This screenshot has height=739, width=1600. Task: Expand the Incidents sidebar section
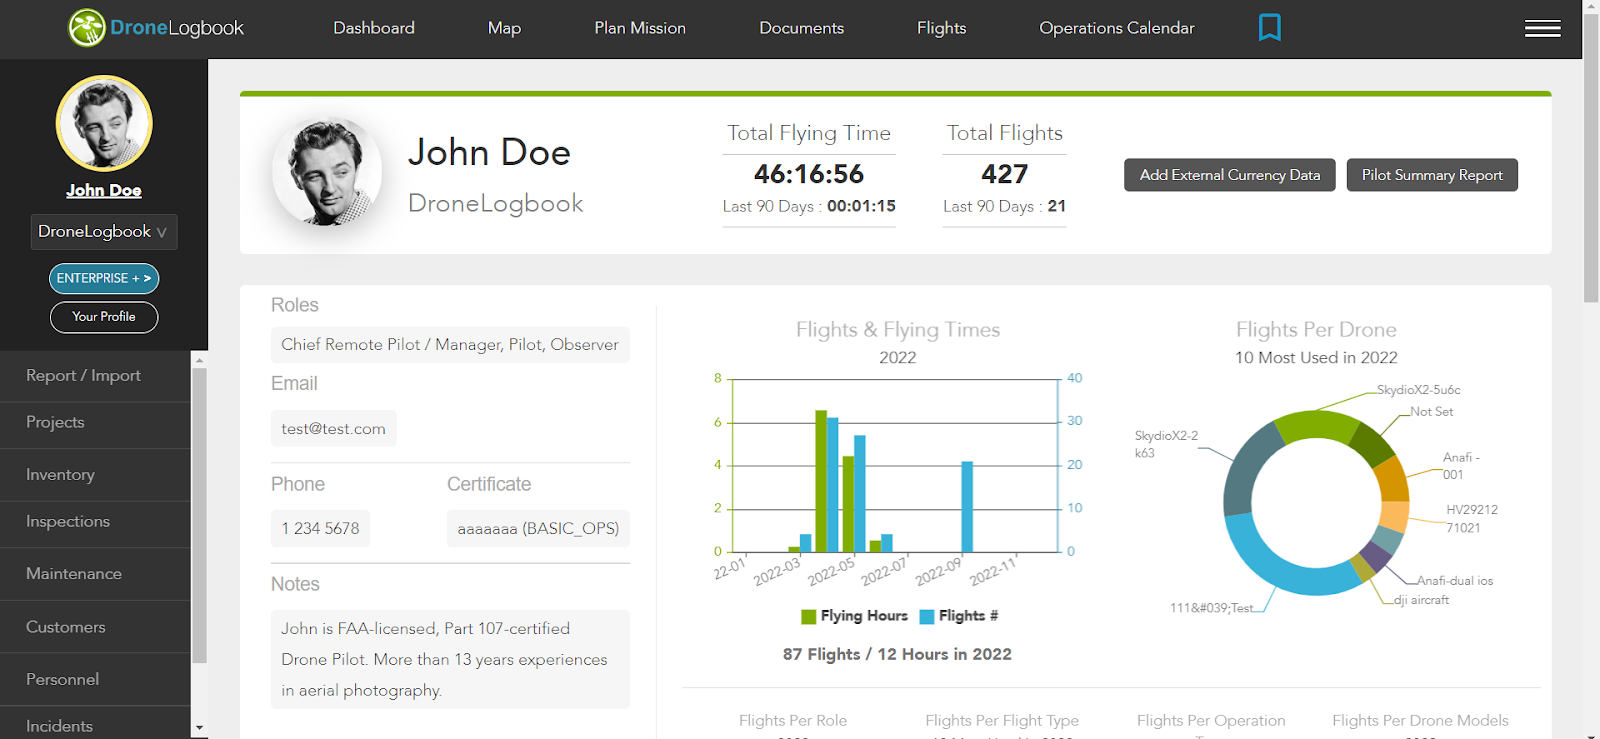tap(95, 724)
